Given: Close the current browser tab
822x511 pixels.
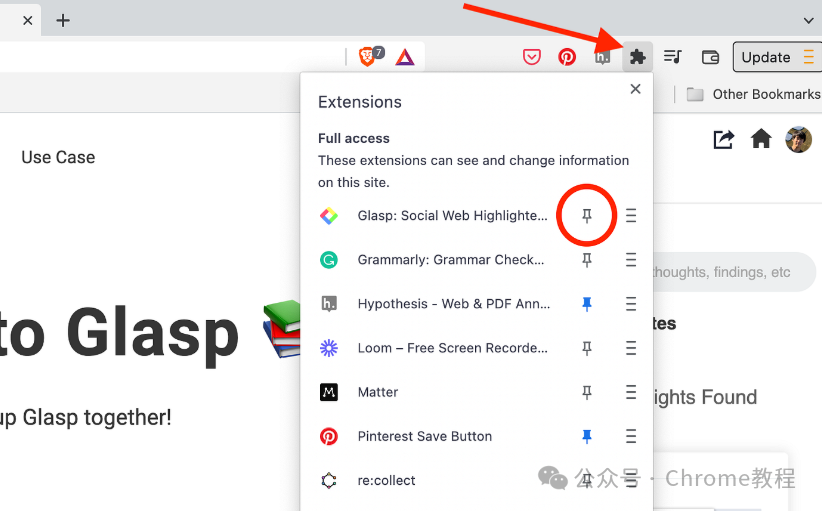Looking at the screenshot, I should click(x=28, y=20).
